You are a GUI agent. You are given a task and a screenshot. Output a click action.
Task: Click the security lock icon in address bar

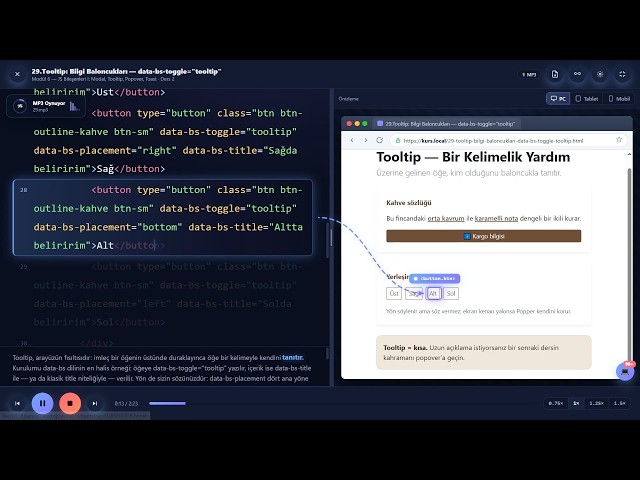398,140
